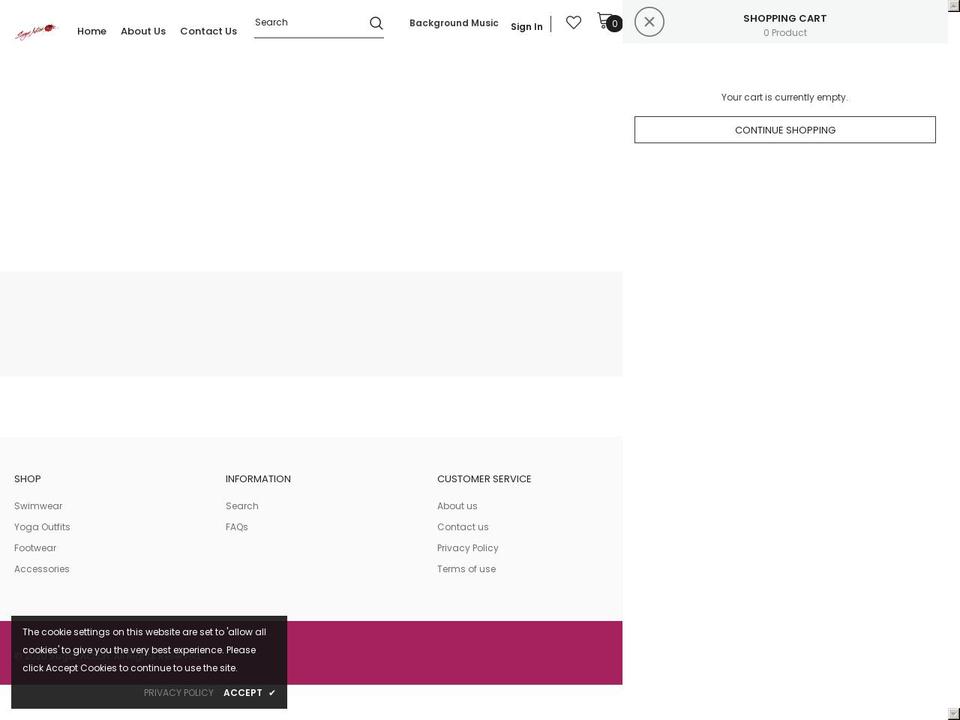Click the Continue Shopping button
The height and width of the screenshot is (720, 960).
785,130
